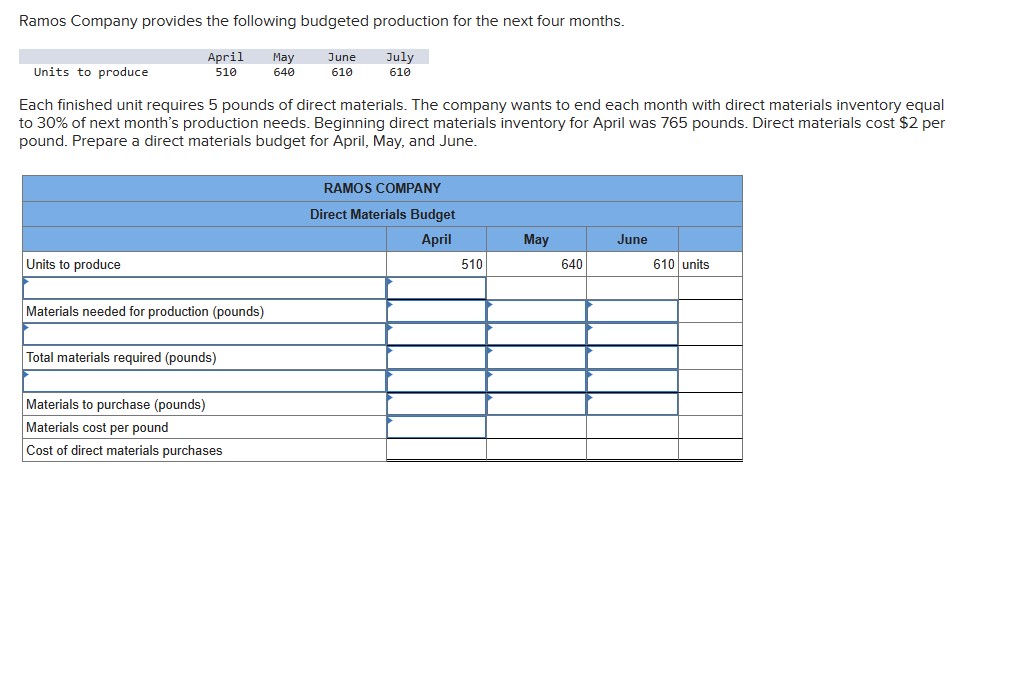
Task: Select April cell for Materials cost per pound
Action: coord(437,427)
